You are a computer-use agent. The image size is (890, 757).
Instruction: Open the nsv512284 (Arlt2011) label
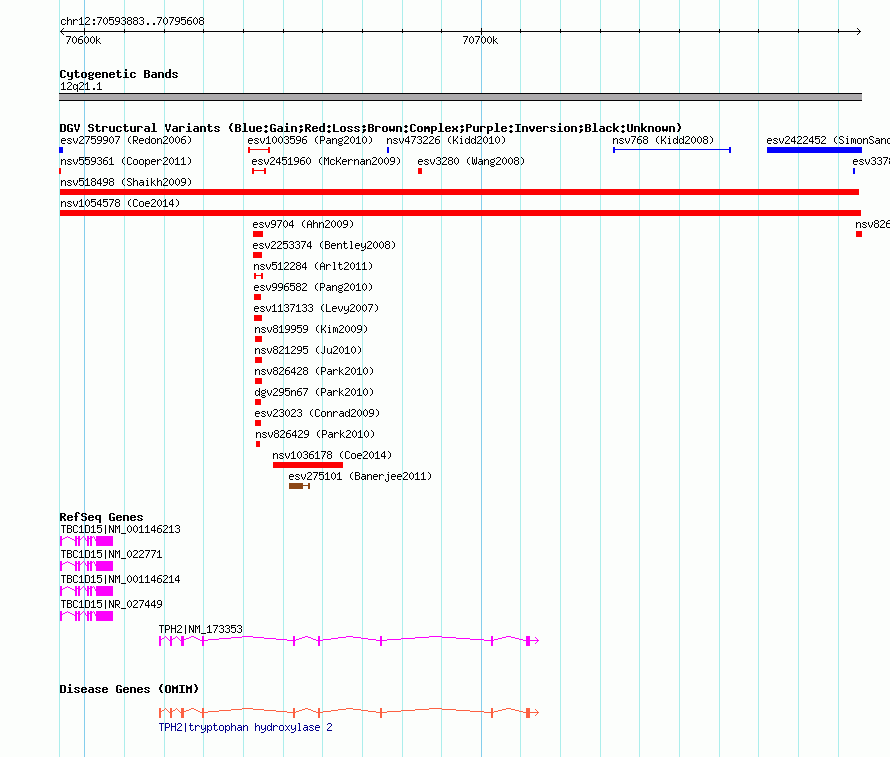[x=313, y=266]
